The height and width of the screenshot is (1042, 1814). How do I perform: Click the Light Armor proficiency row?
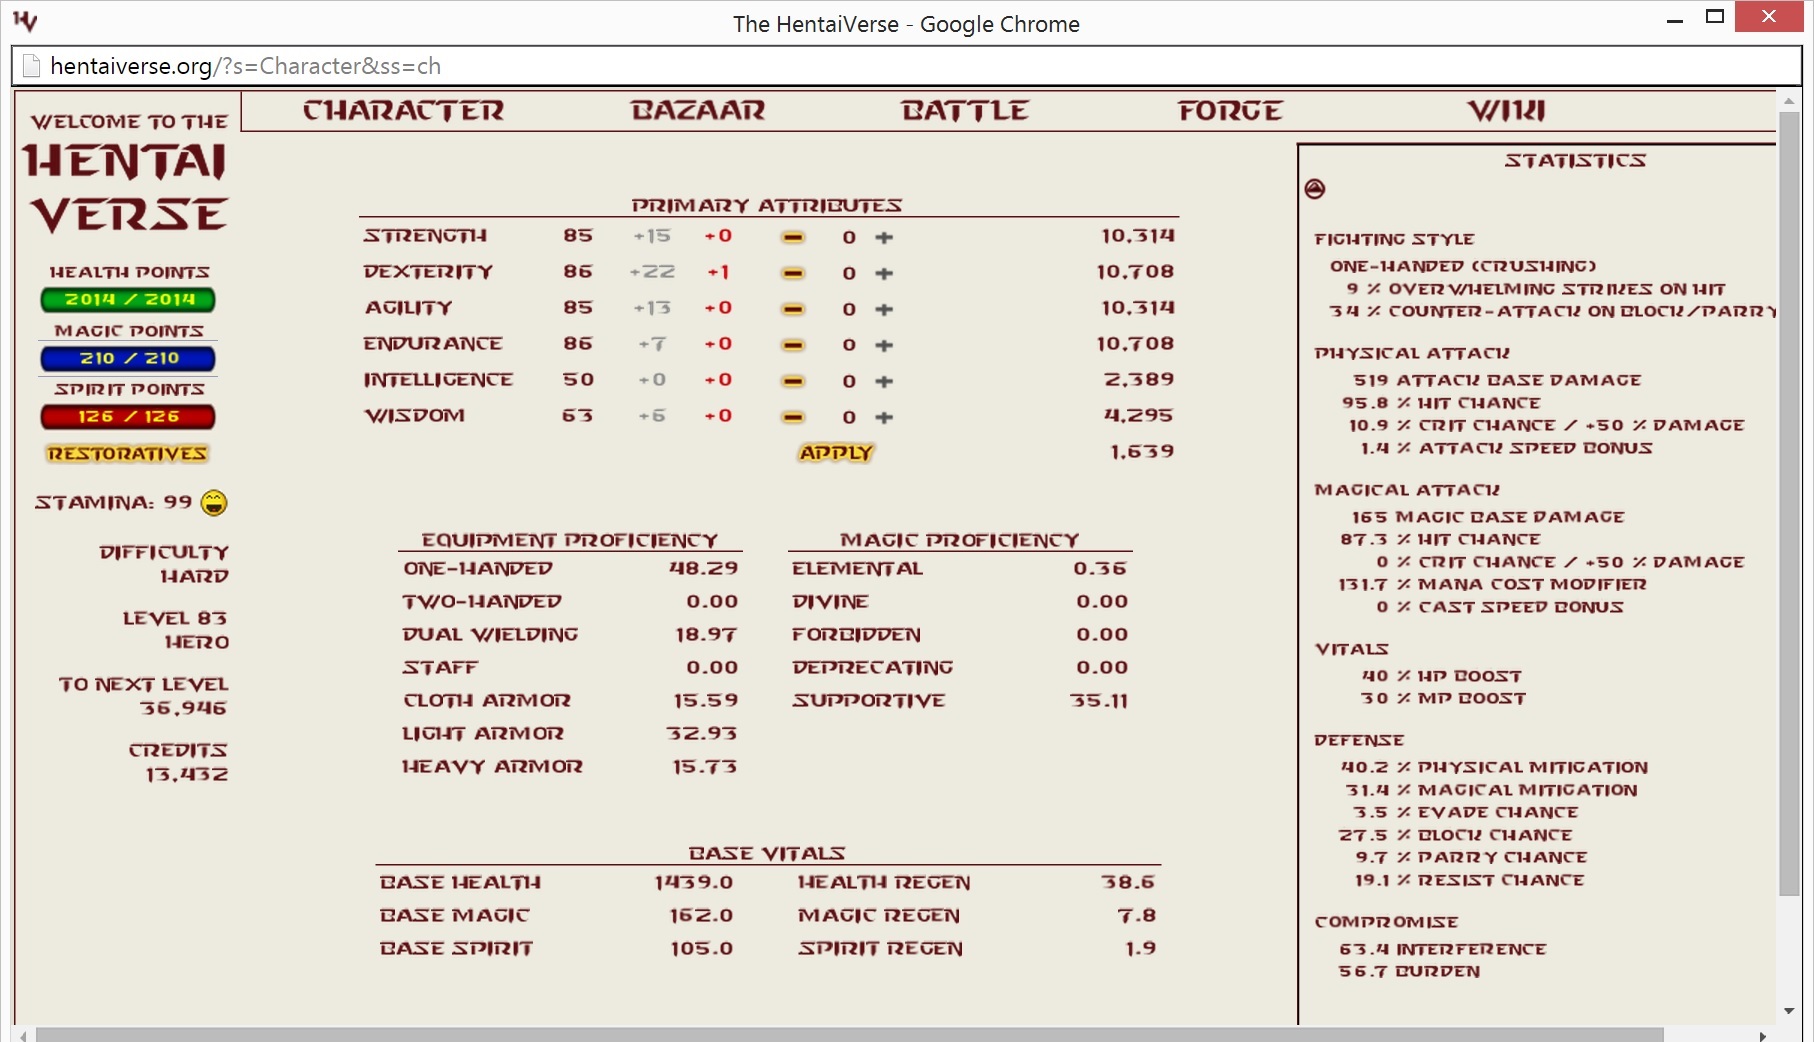(570, 734)
